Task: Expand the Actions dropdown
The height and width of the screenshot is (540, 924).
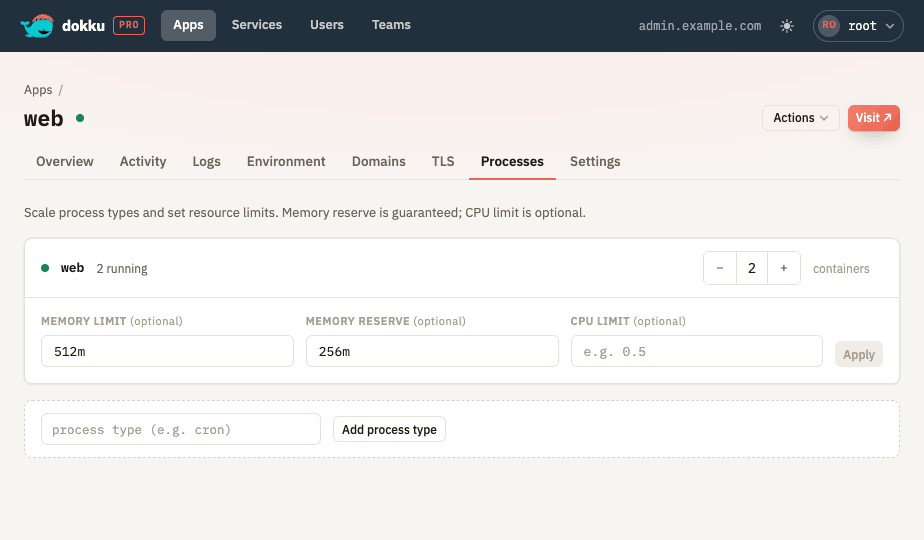Action: (800, 118)
